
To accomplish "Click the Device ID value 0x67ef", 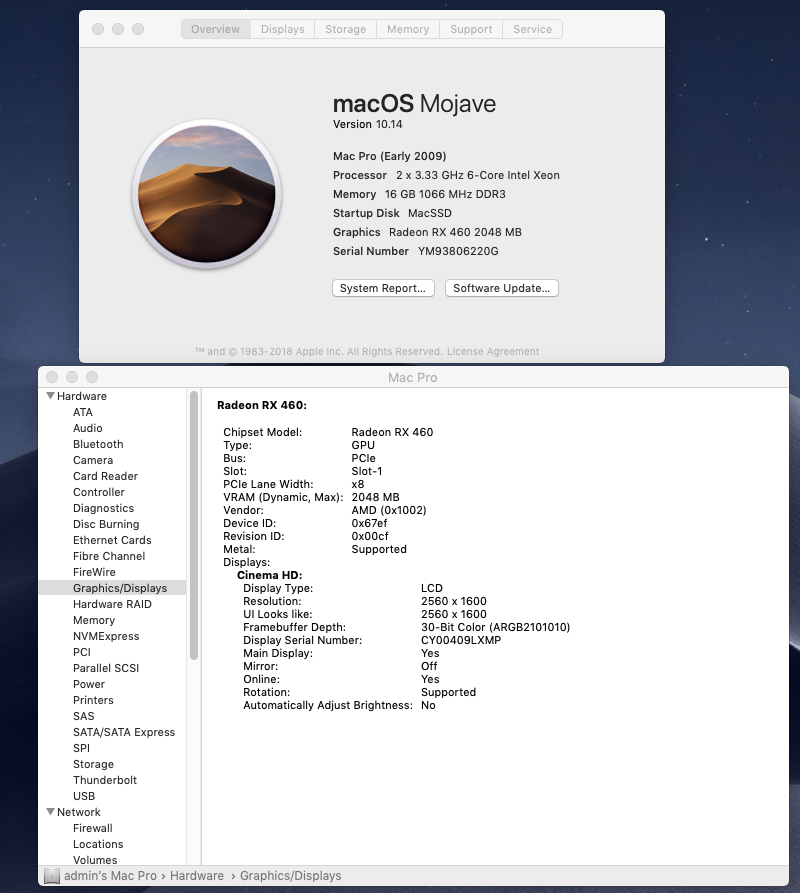I will click(369, 523).
